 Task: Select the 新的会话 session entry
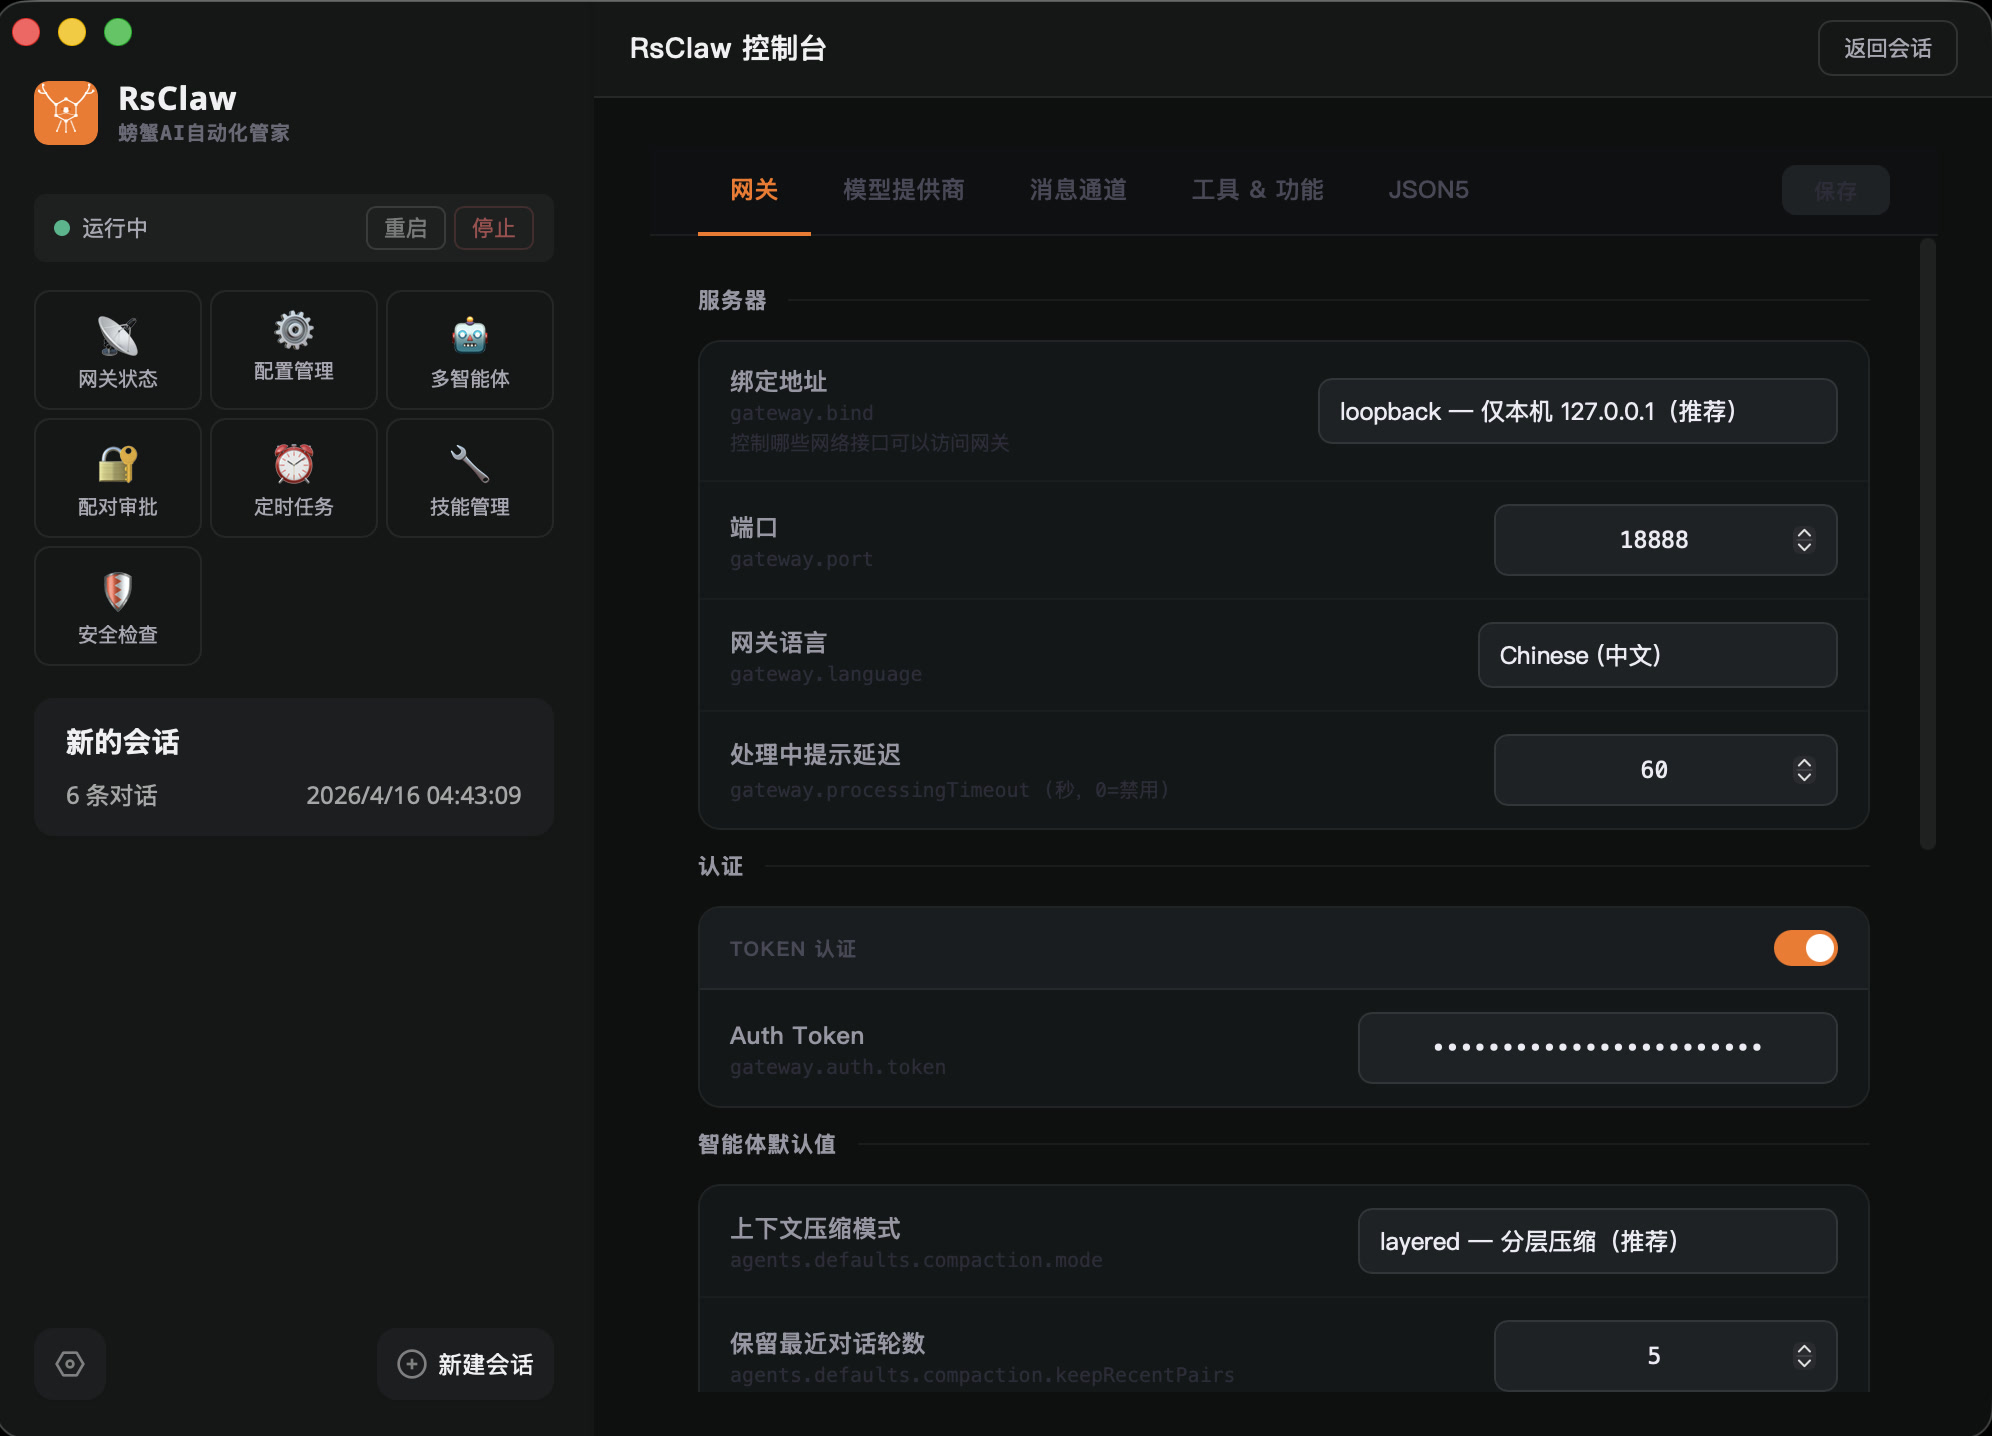293,766
